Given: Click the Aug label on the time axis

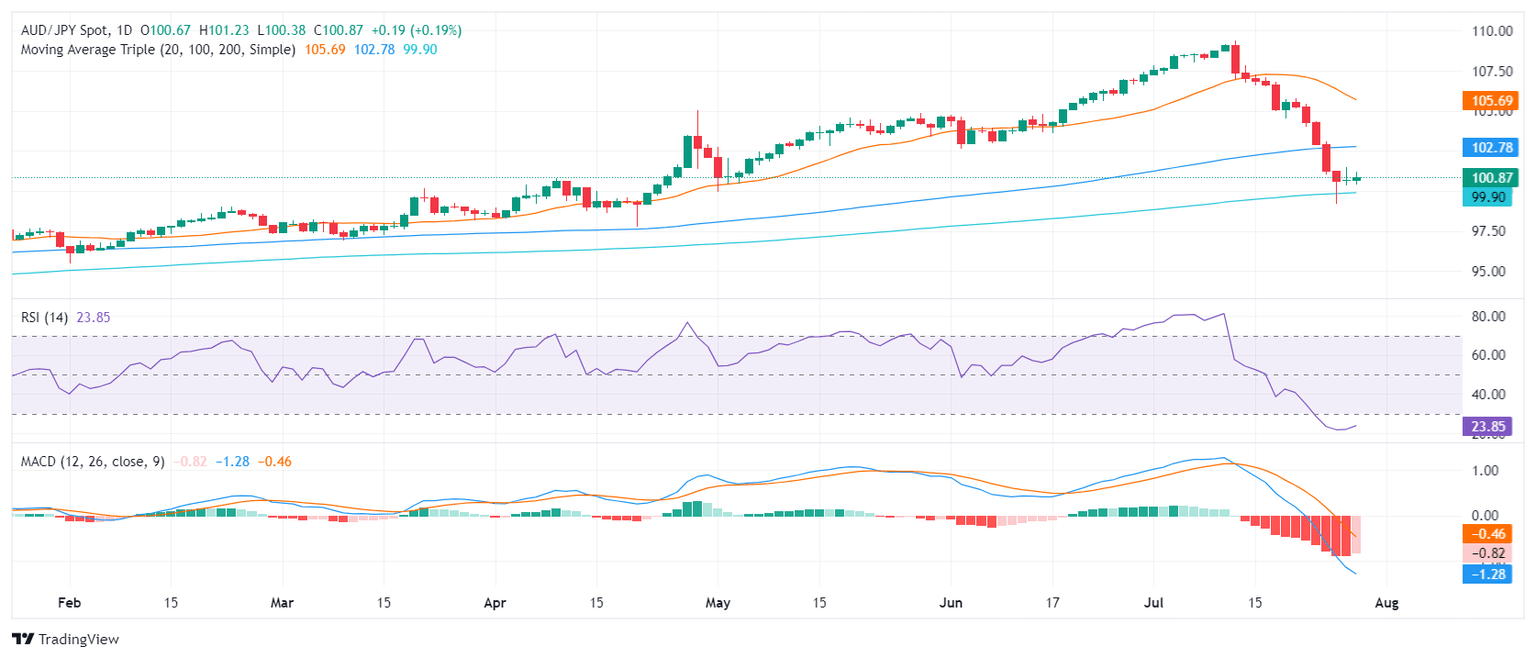Looking at the screenshot, I should pyautogui.click(x=1385, y=604).
